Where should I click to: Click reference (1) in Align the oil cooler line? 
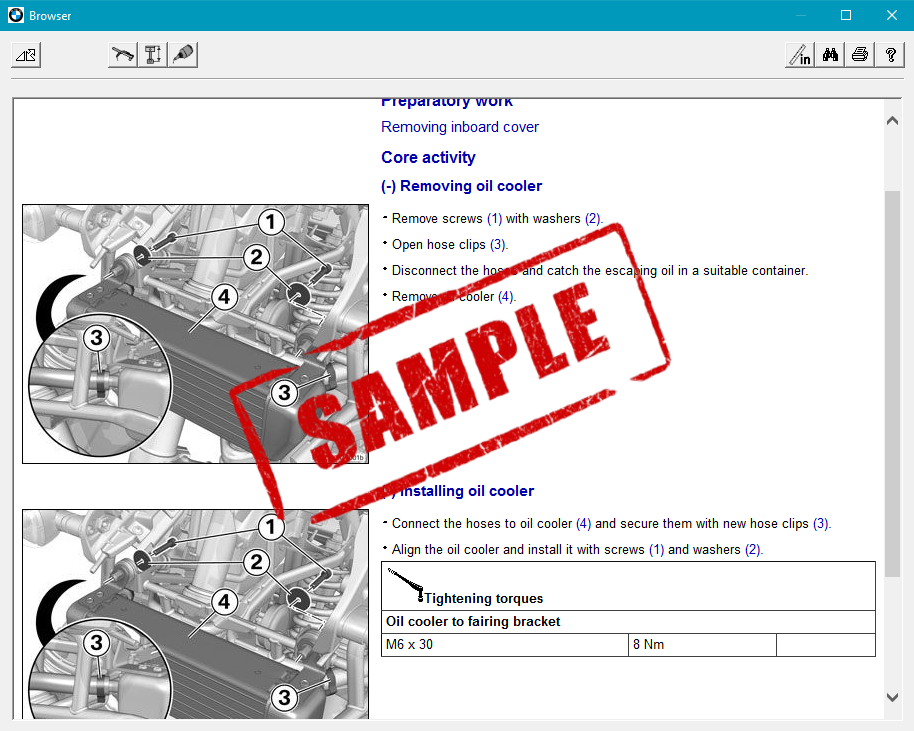(x=656, y=550)
